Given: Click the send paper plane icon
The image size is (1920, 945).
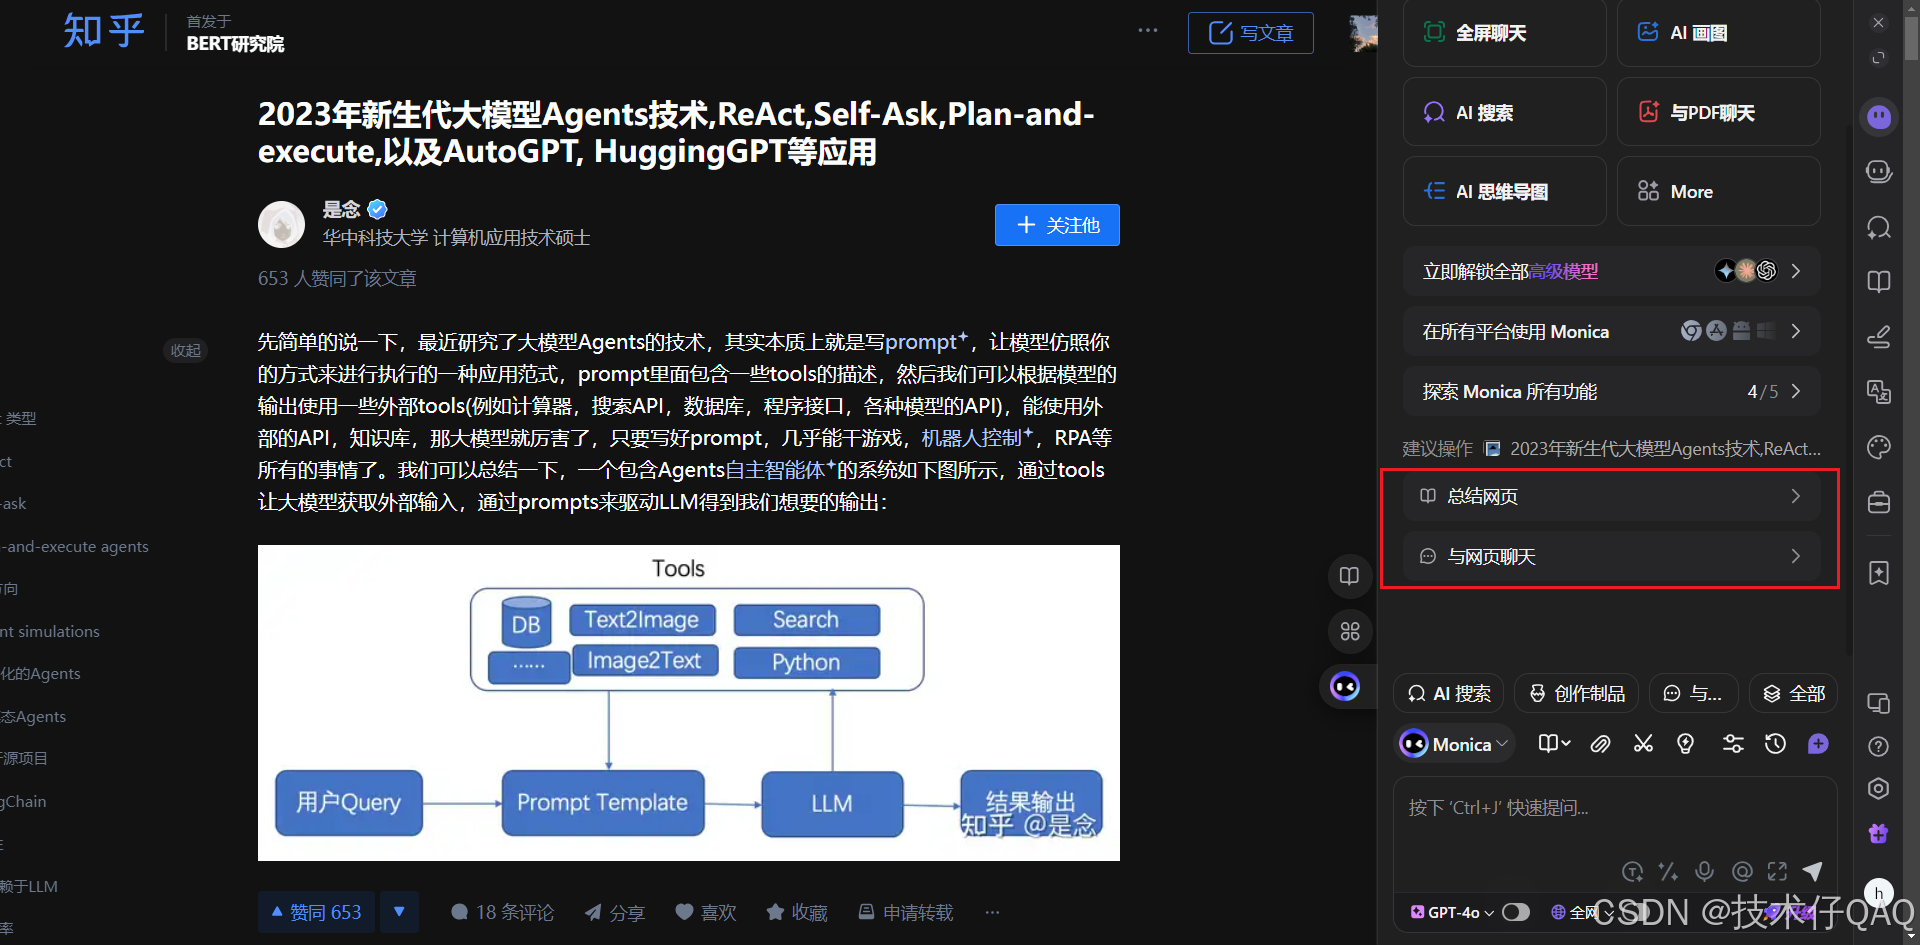Looking at the screenshot, I should [1812, 871].
